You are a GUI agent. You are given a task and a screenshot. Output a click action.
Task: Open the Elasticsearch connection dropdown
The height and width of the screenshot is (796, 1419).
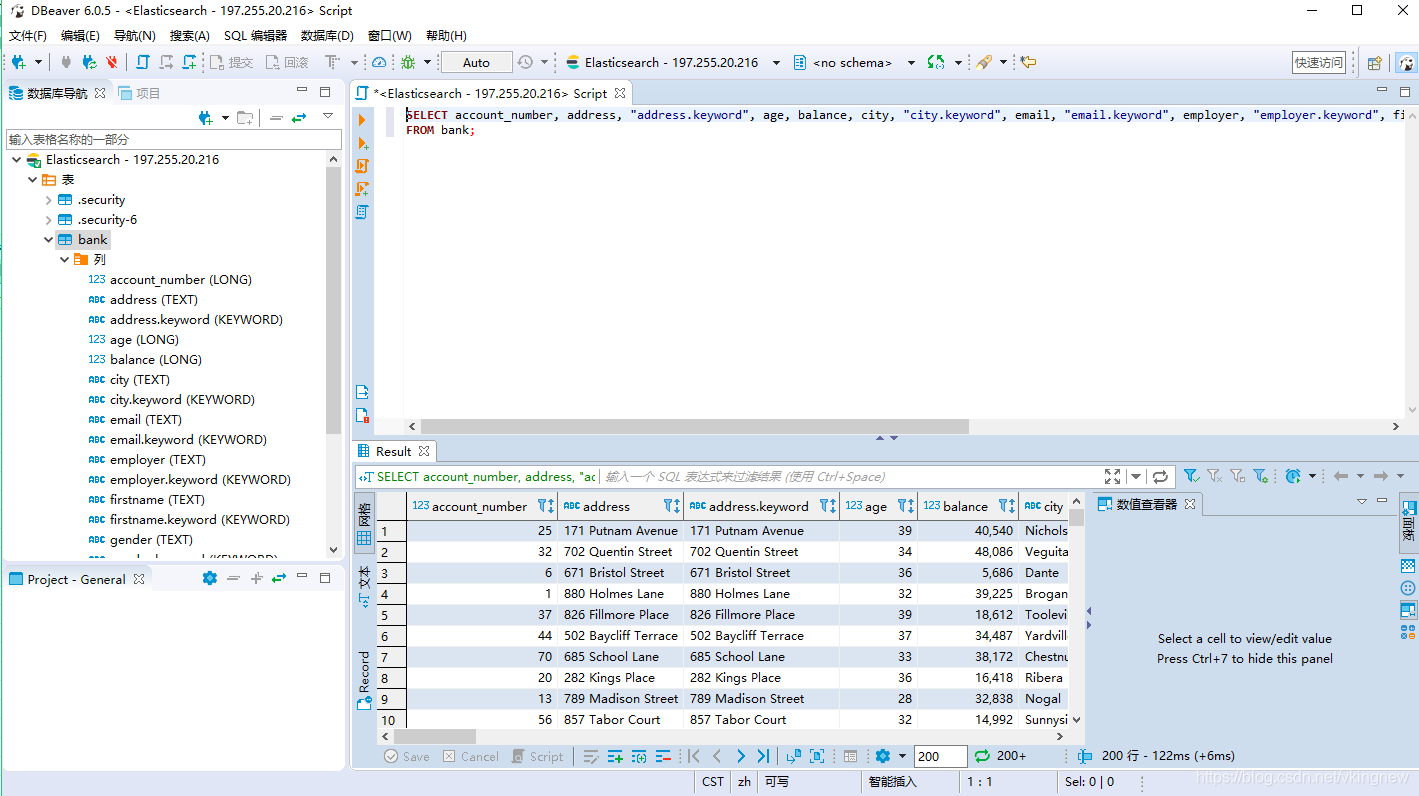click(x=776, y=62)
